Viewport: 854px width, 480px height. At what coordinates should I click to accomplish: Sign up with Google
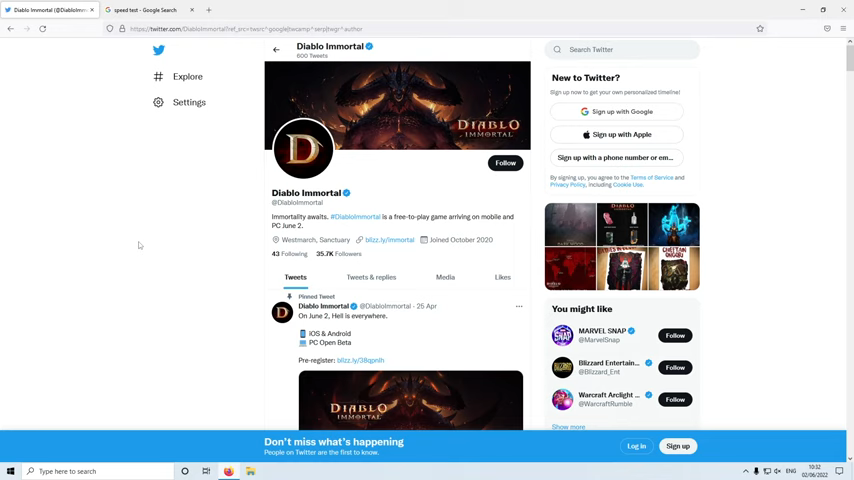tap(617, 112)
